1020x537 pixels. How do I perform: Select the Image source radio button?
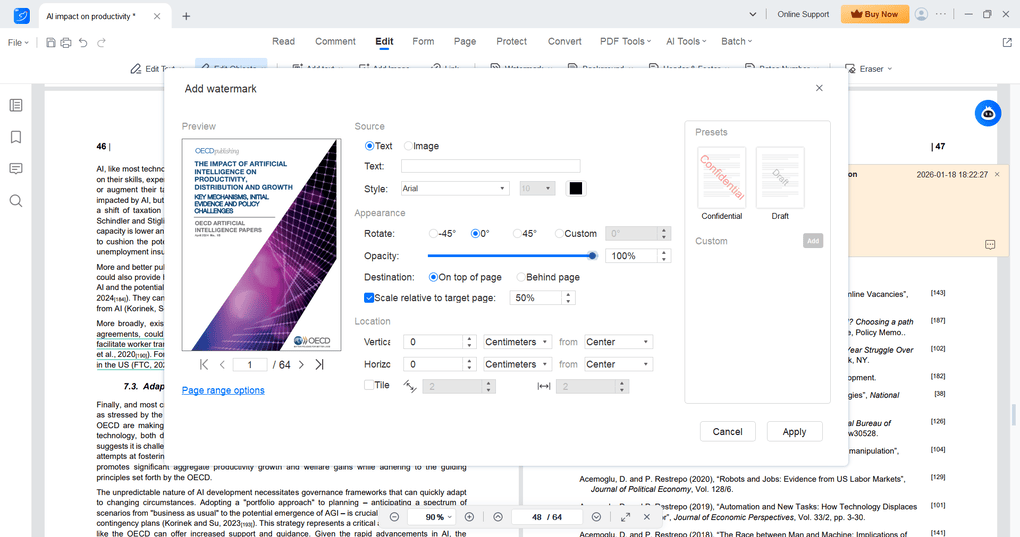coord(409,146)
